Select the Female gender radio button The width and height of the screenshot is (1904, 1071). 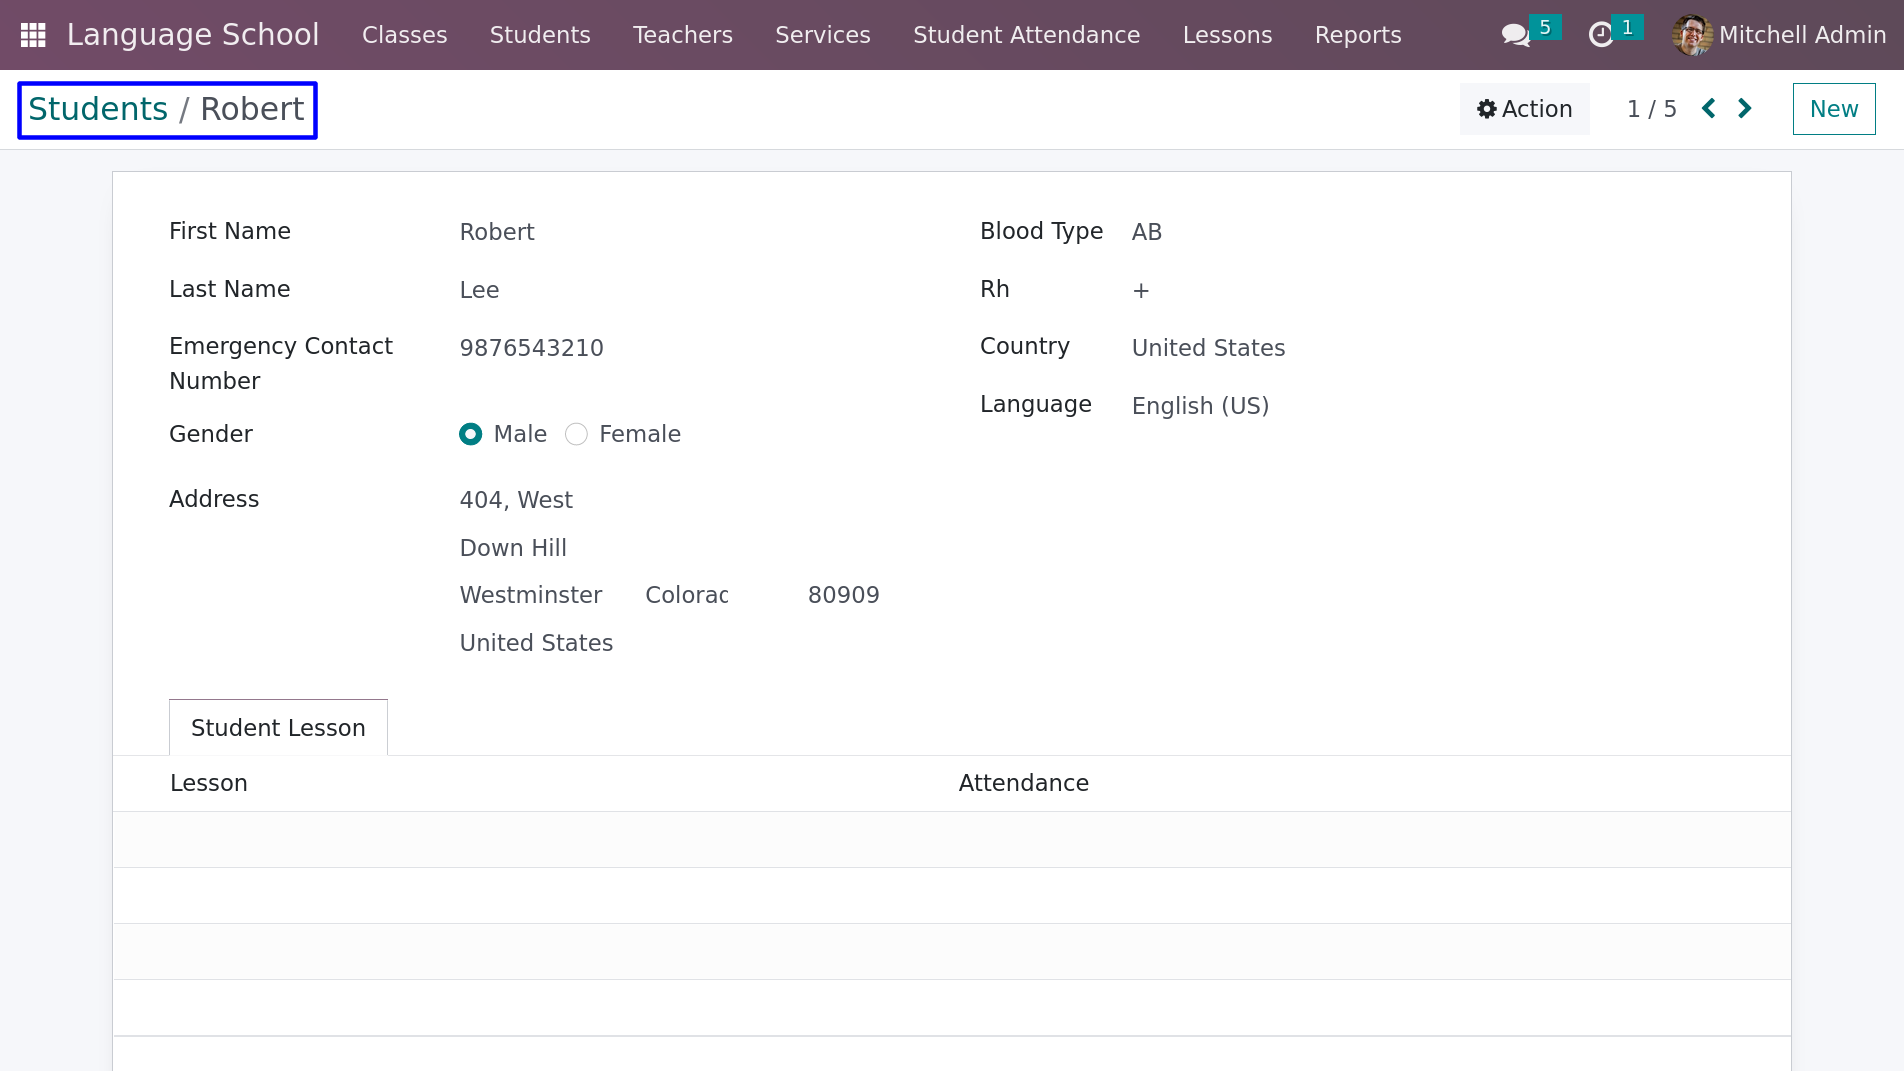click(576, 434)
